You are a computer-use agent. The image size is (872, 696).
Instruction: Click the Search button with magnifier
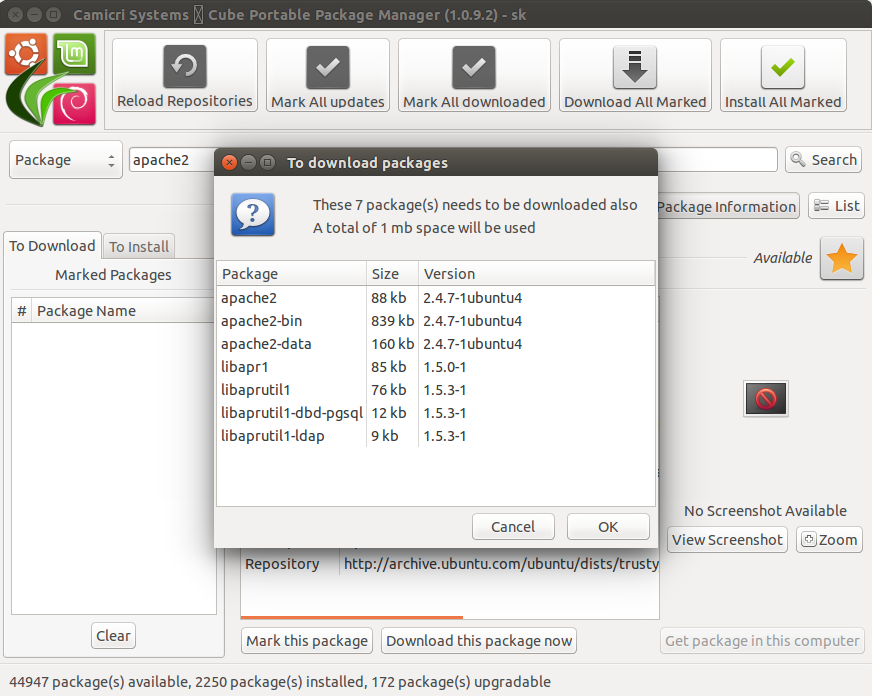[823, 160]
